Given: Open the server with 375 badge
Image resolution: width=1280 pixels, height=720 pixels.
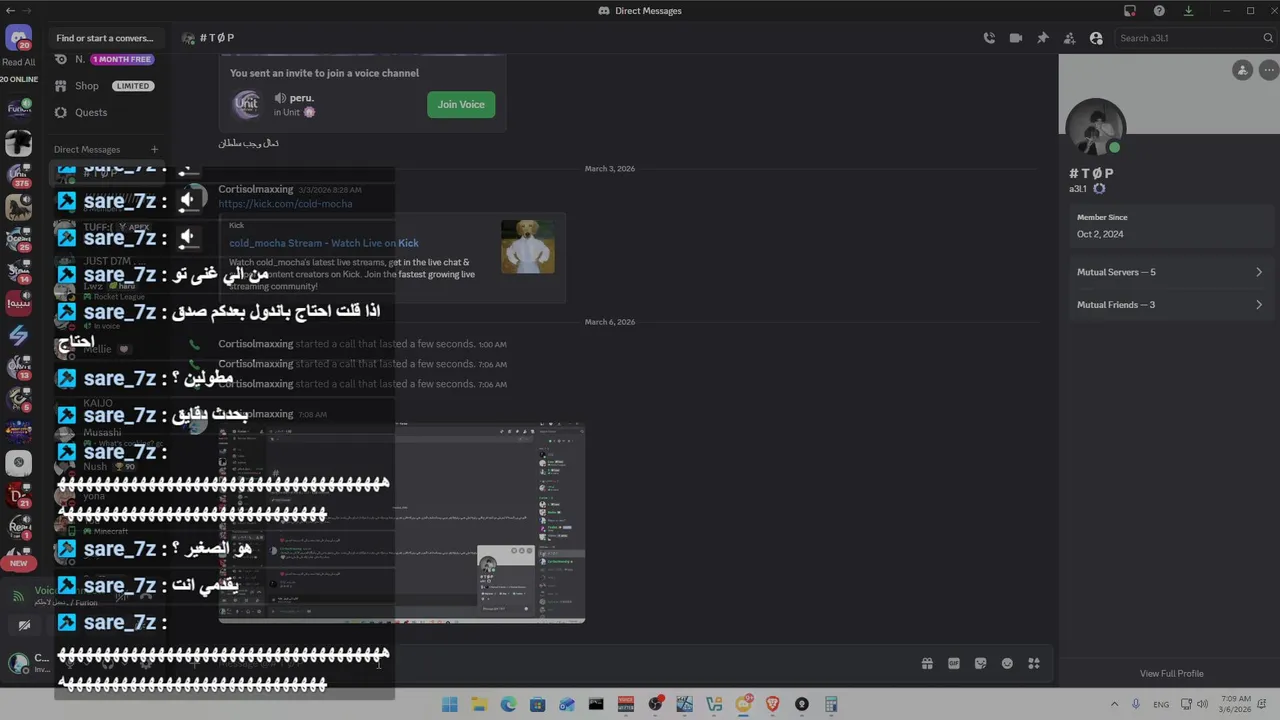Looking at the screenshot, I should pyautogui.click(x=18, y=176).
